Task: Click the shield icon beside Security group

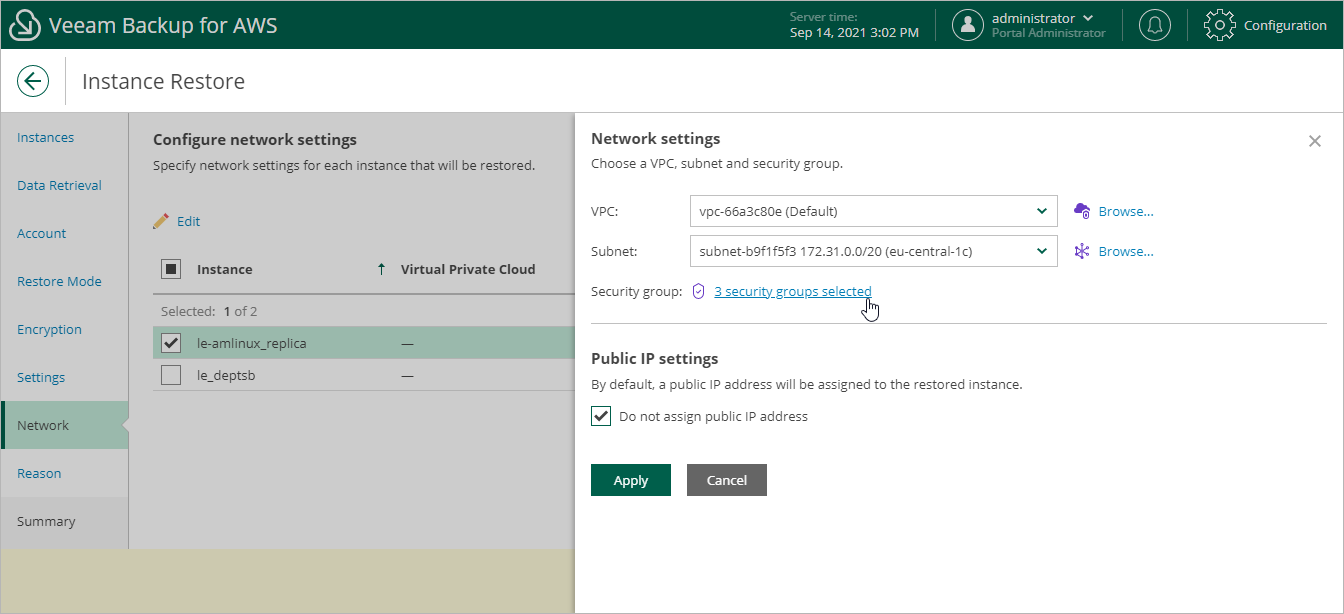Action: (697, 291)
